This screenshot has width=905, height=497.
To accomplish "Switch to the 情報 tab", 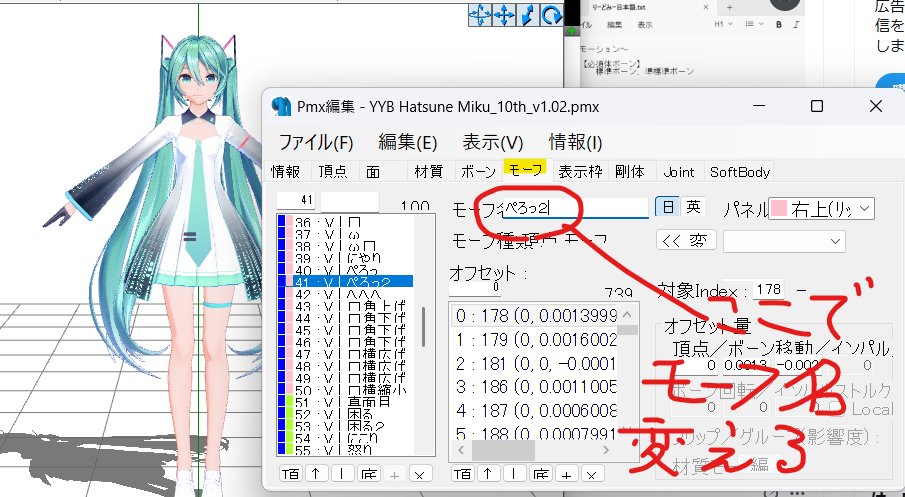I will tap(286, 171).
